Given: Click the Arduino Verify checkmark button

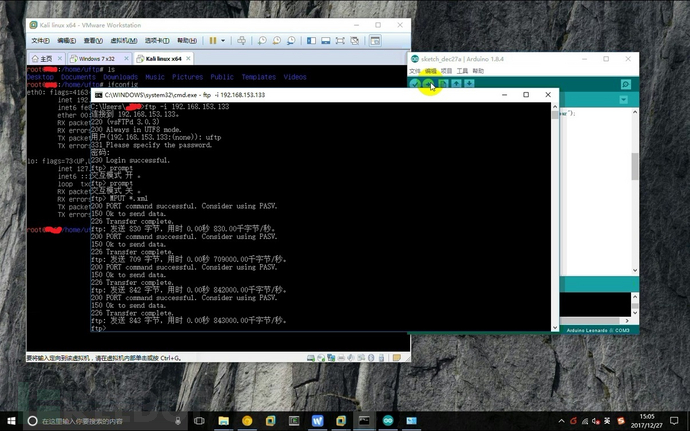Looking at the screenshot, I should (415, 84).
